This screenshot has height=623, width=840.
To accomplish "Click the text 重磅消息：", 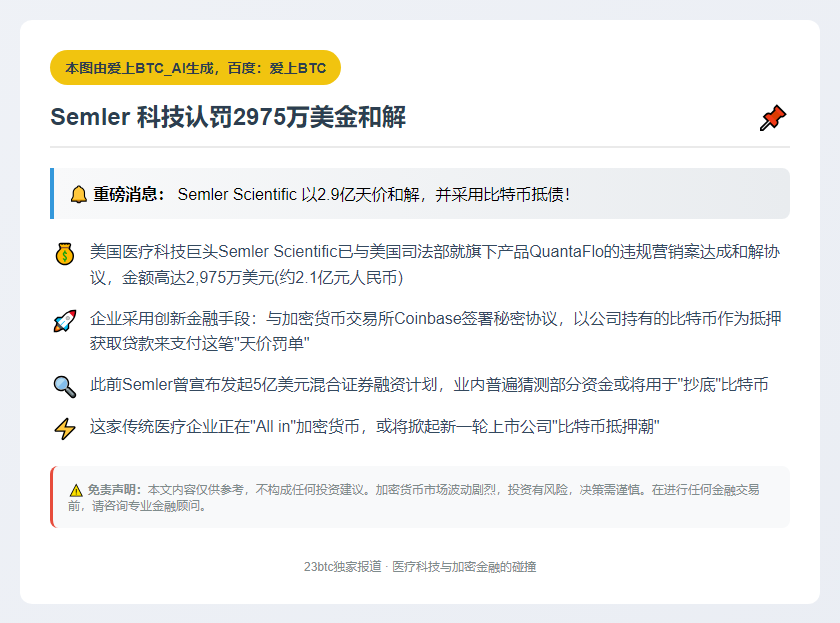I will point(129,194).
